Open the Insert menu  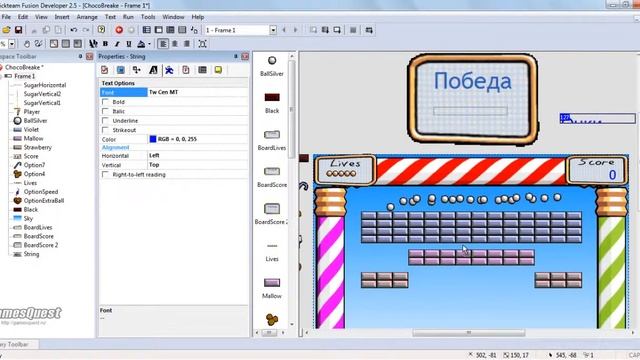[62, 17]
